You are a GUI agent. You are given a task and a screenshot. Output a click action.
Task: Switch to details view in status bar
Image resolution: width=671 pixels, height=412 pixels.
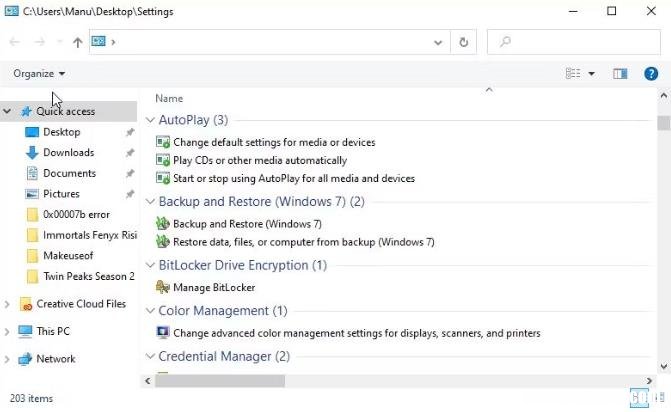[639, 398]
